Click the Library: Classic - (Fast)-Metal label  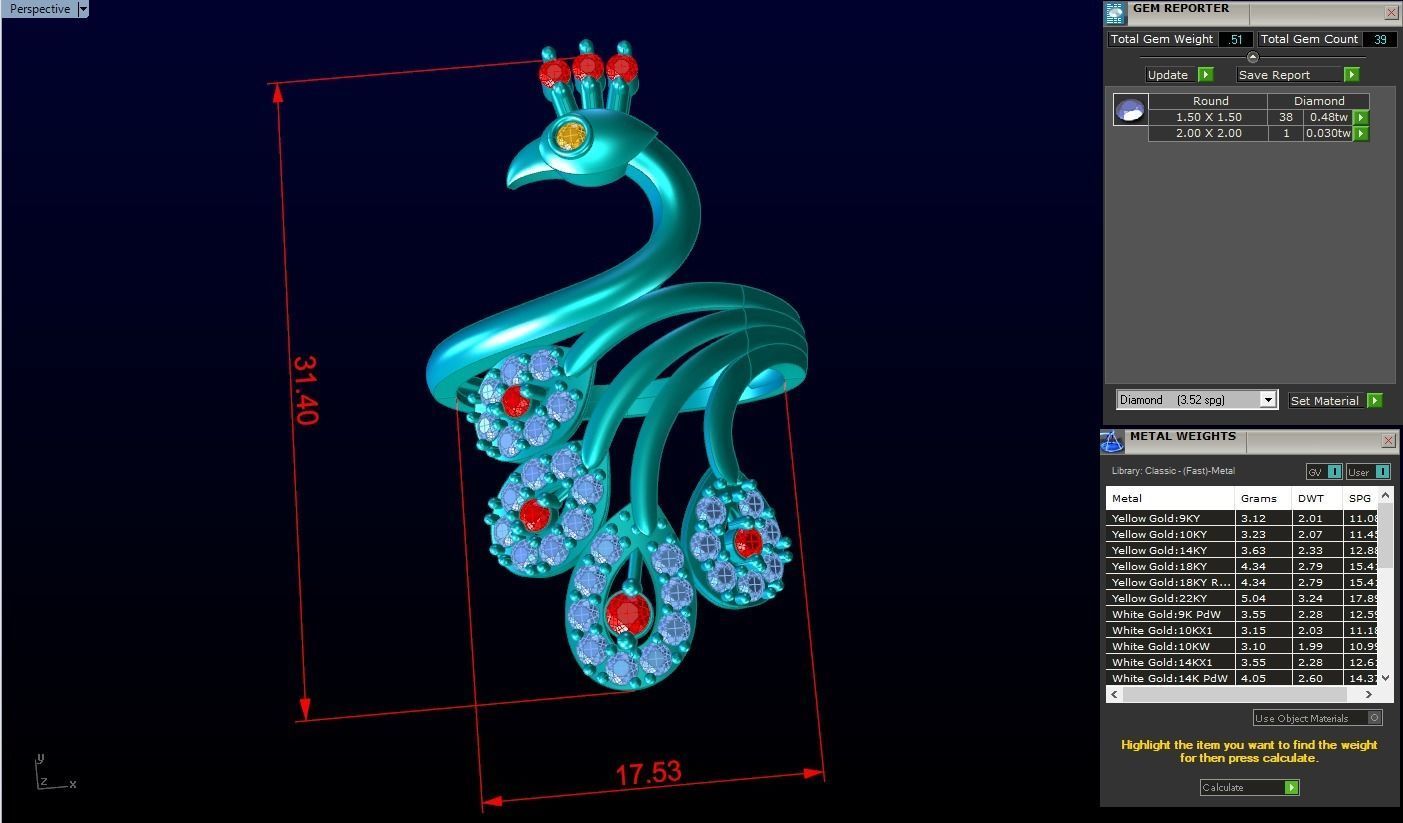point(1173,471)
